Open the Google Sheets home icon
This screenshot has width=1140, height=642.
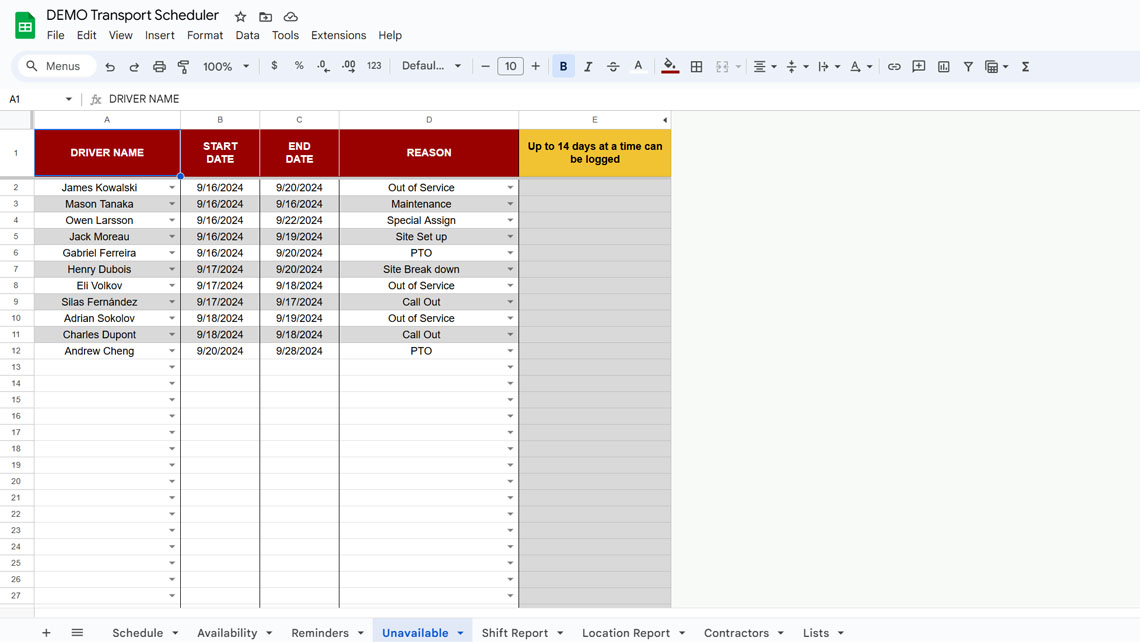25,25
